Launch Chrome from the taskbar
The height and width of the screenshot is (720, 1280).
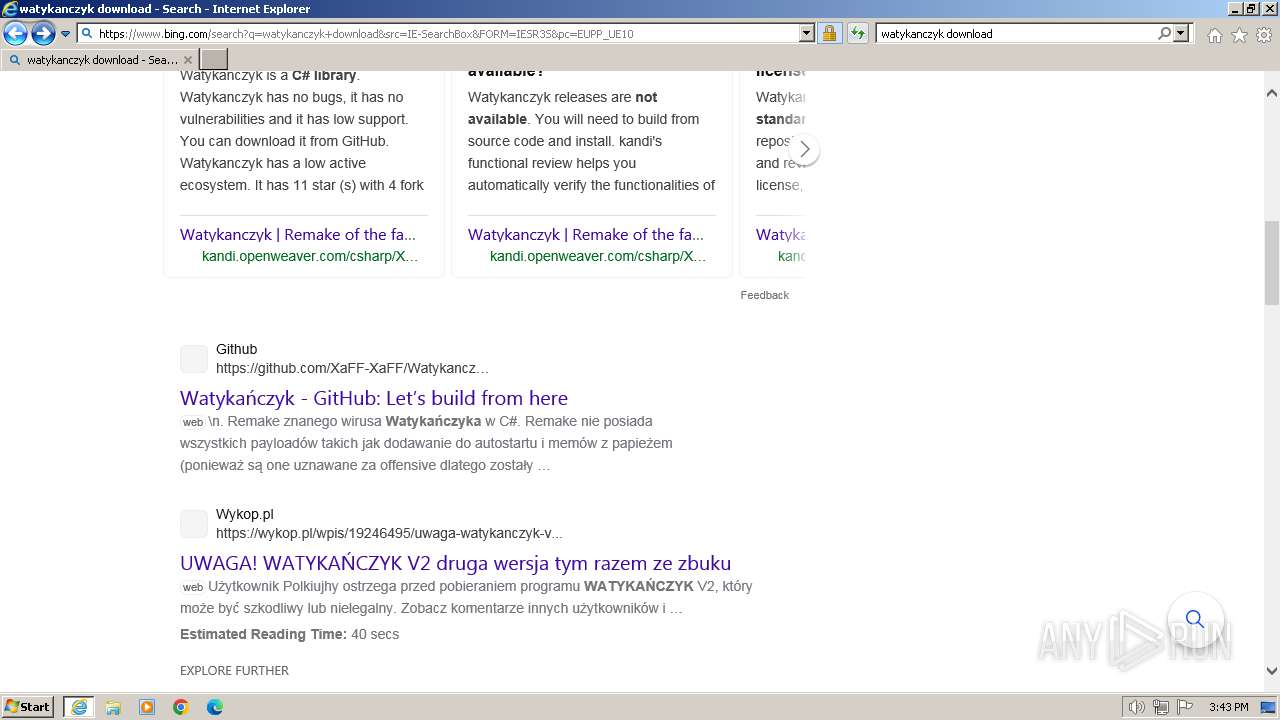point(181,707)
